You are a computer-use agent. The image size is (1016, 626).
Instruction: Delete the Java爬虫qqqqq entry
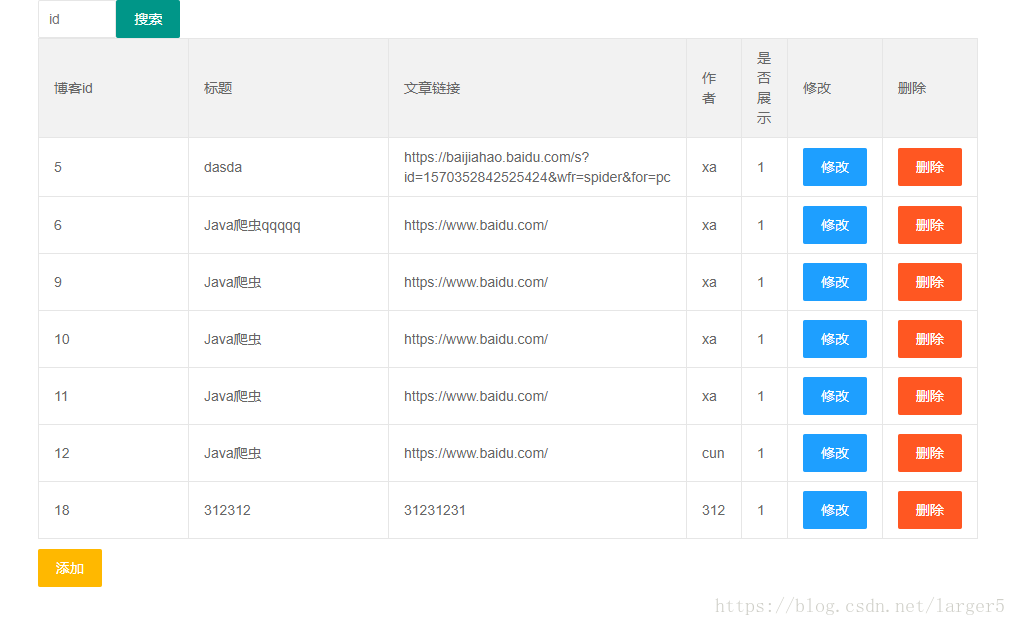929,224
